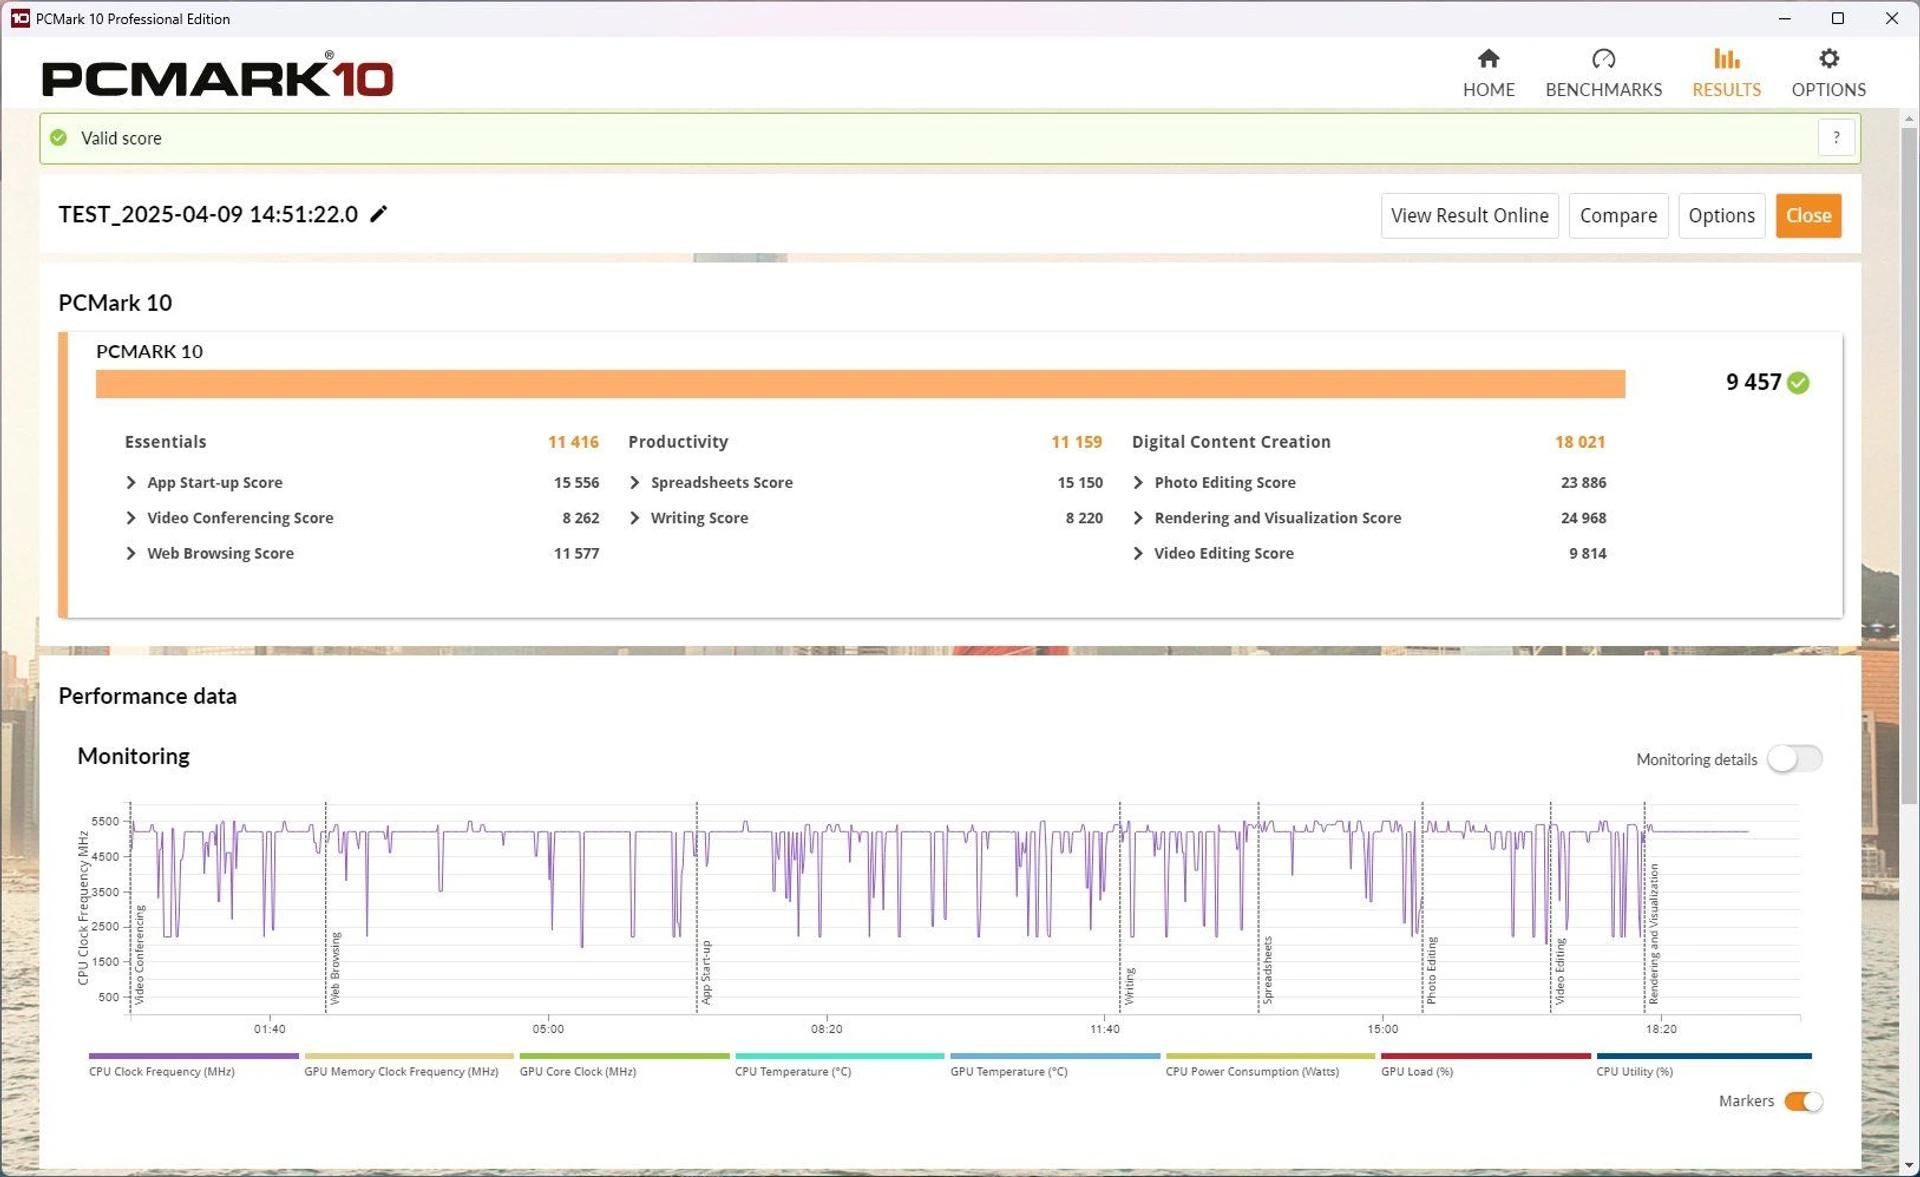The image size is (1920, 1177).
Task: Click pencil icon to rename result
Action: point(378,214)
